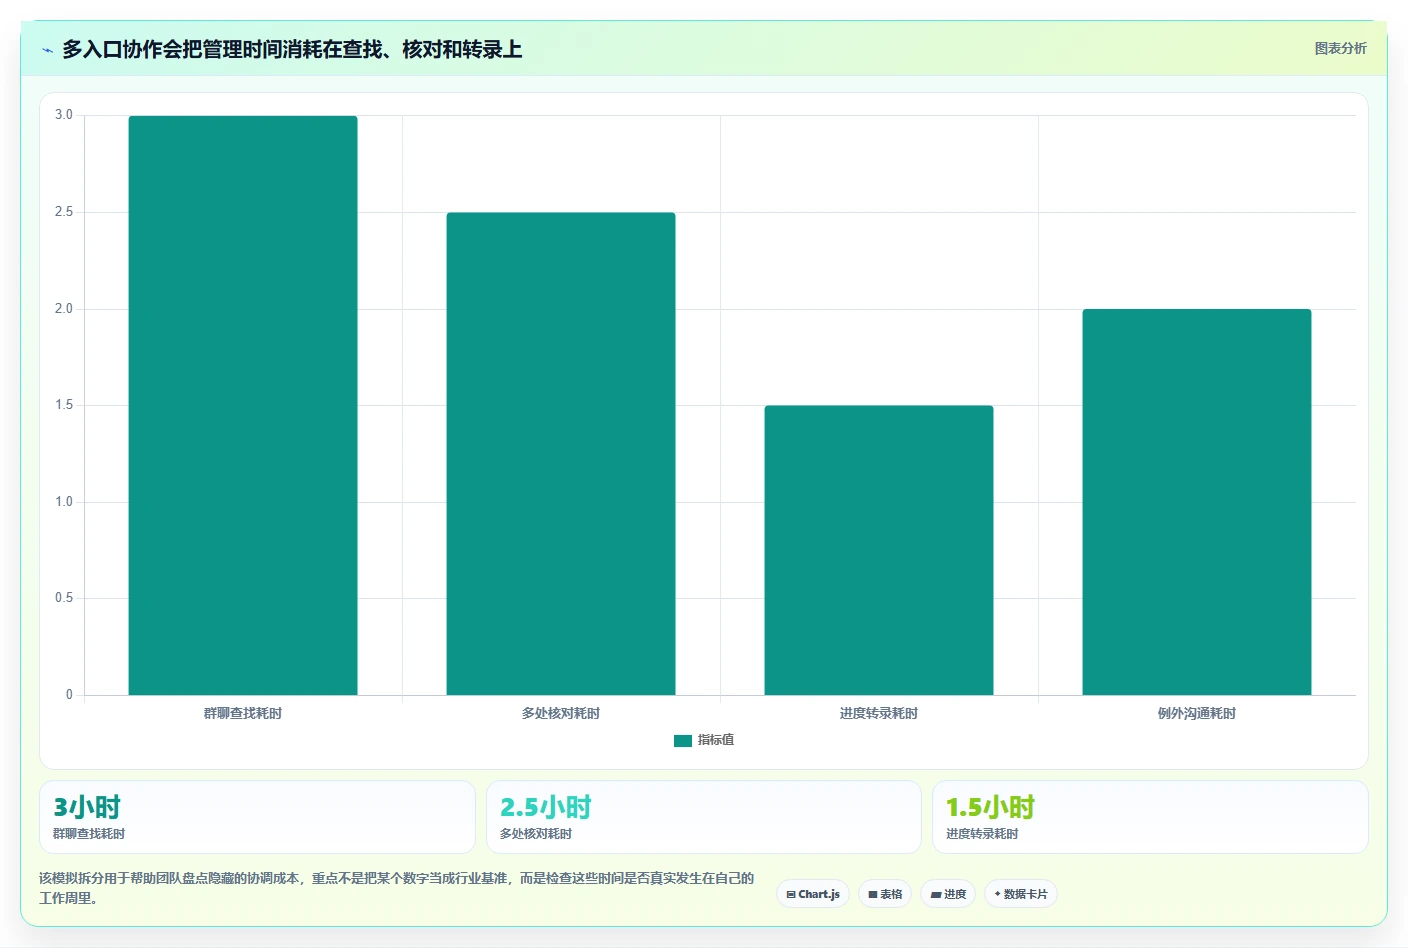Click the 多处核对耗时 caption under 2.5小时
Image resolution: width=1408 pixels, height=948 pixels.
pos(536,834)
